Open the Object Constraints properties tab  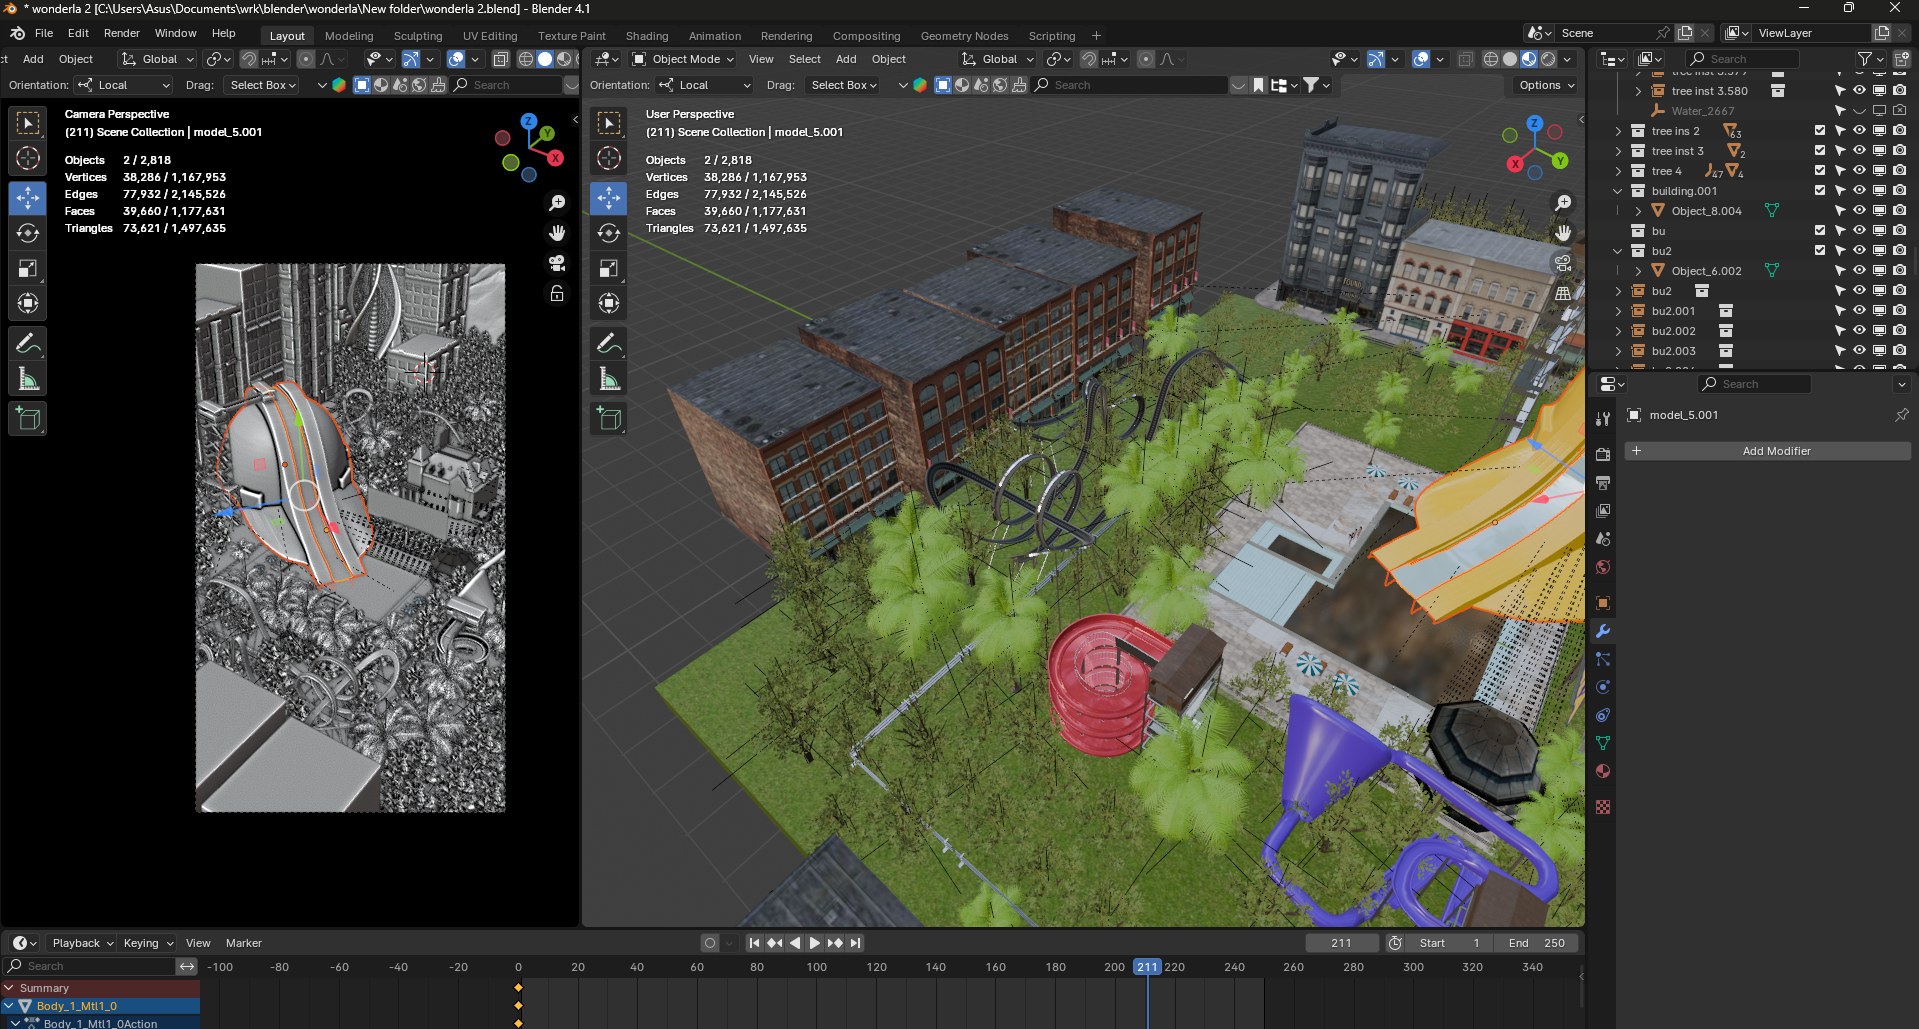1603,715
